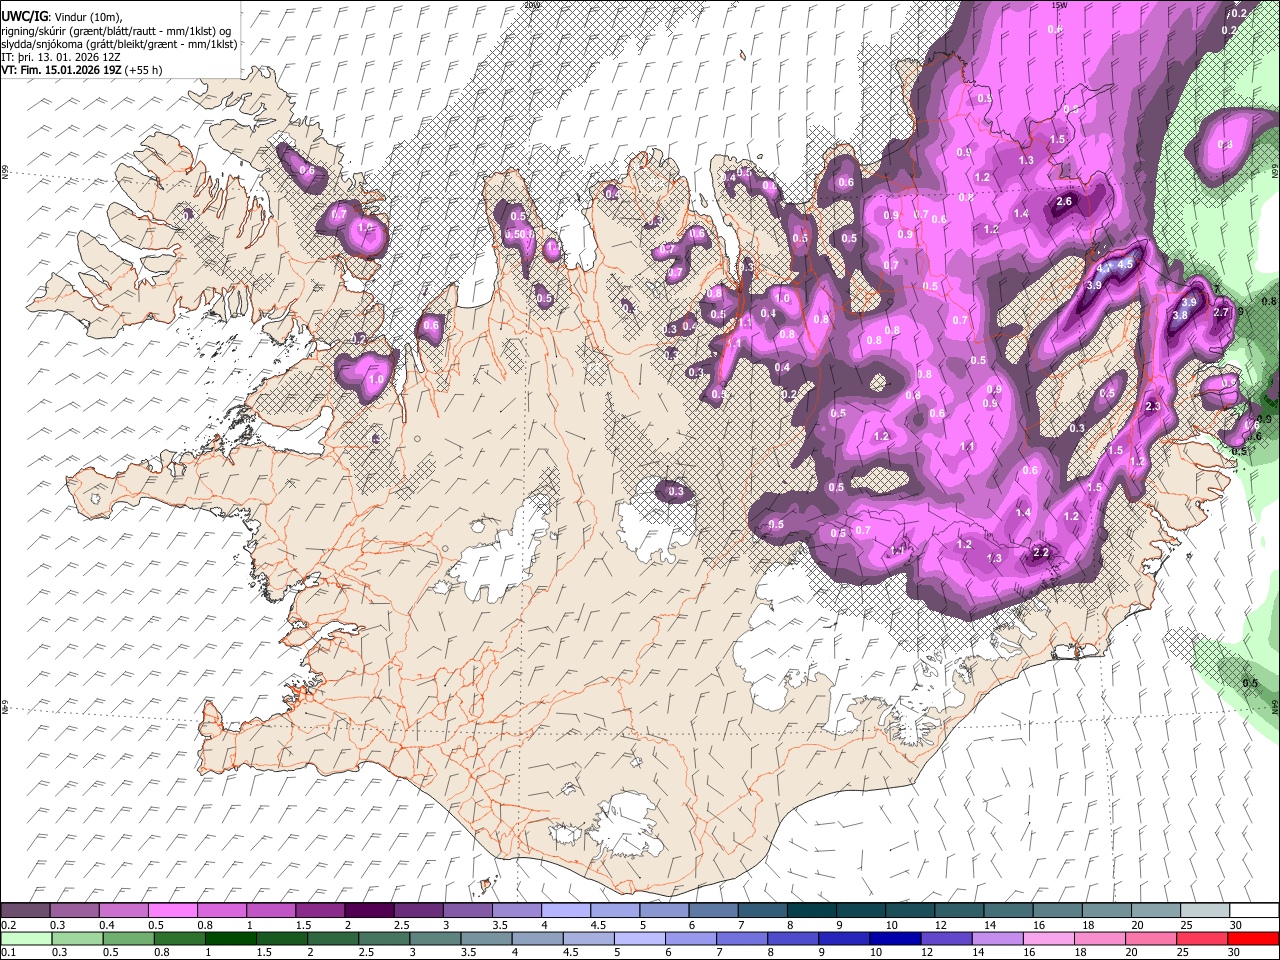This screenshot has width=1280, height=960.
Task: Click the 'rigning/skúrir' legend description line
Action: [x=117, y=31]
